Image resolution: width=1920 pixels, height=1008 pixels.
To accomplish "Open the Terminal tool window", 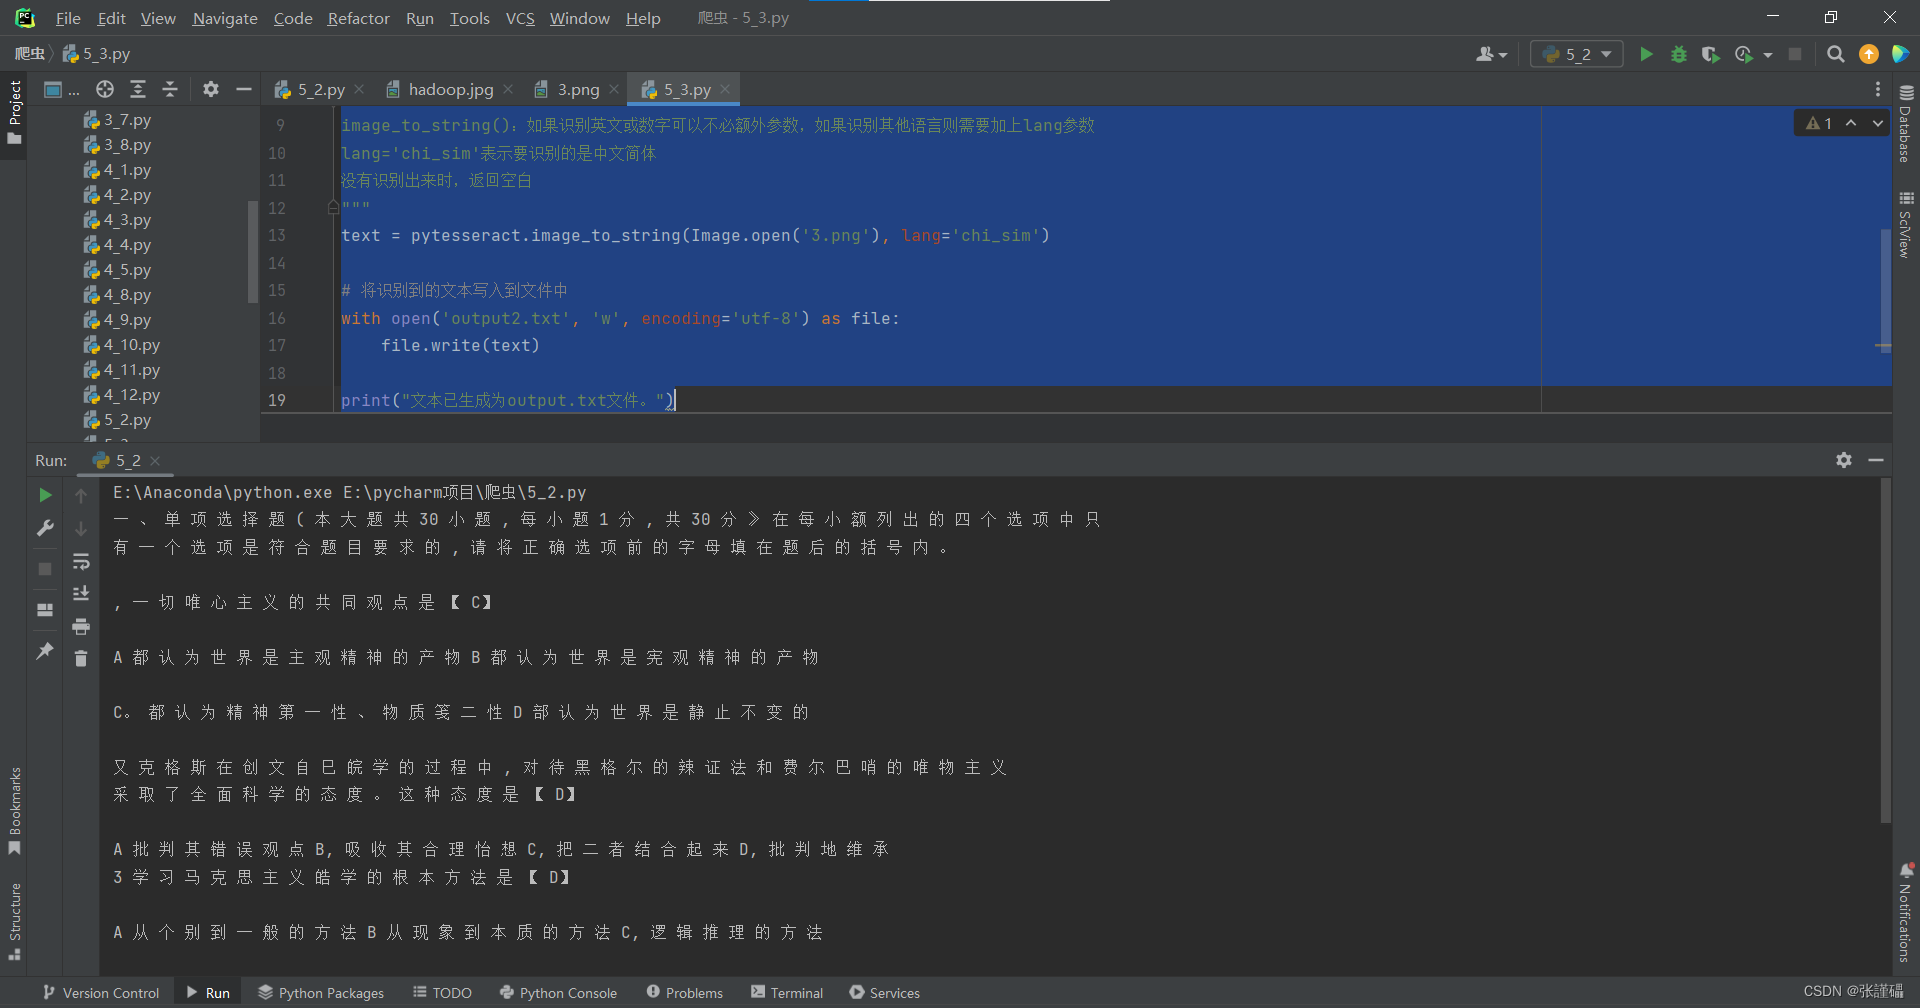I will click(x=786, y=992).
